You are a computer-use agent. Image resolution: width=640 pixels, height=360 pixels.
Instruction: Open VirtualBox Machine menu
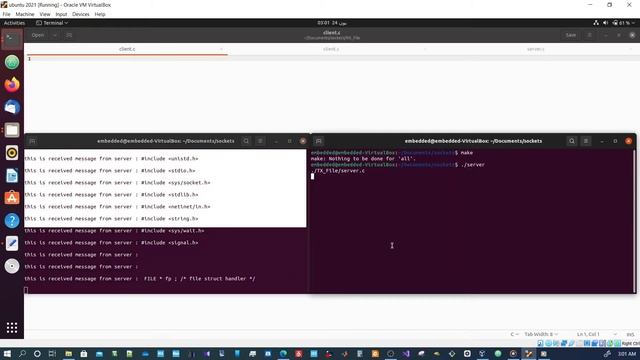(x=25, y=14)
